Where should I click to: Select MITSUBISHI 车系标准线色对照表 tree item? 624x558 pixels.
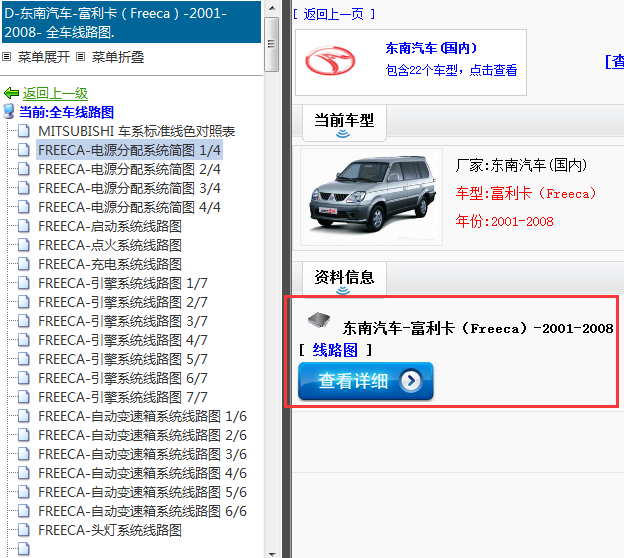pyautogui.click(x=136, y=131)
